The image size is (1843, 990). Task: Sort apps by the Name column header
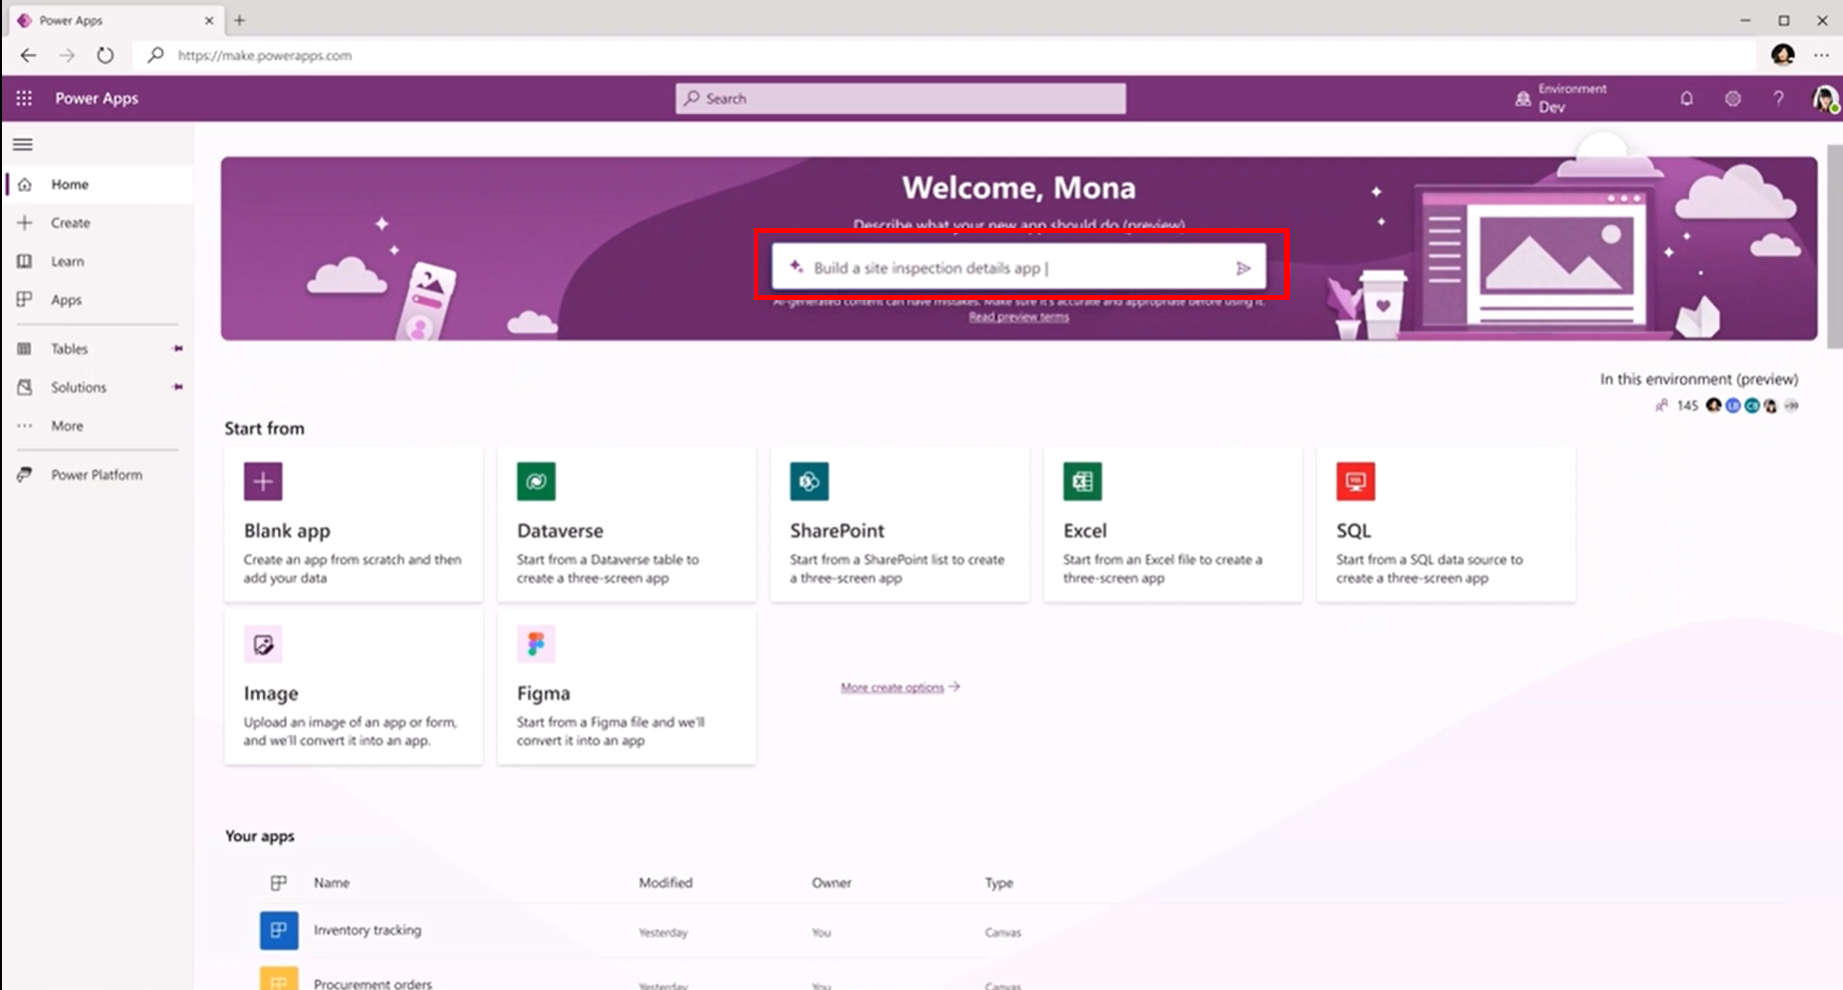(x=332, y=883)
